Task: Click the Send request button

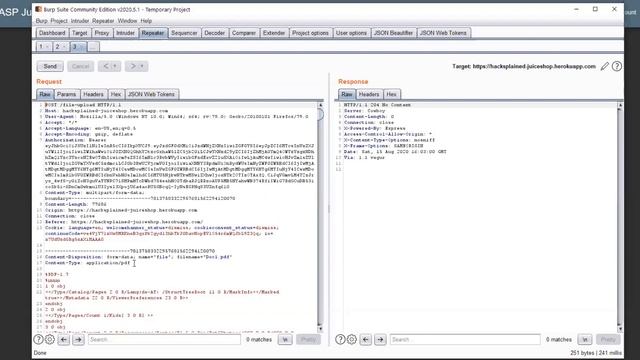Action: pos(50,66)
